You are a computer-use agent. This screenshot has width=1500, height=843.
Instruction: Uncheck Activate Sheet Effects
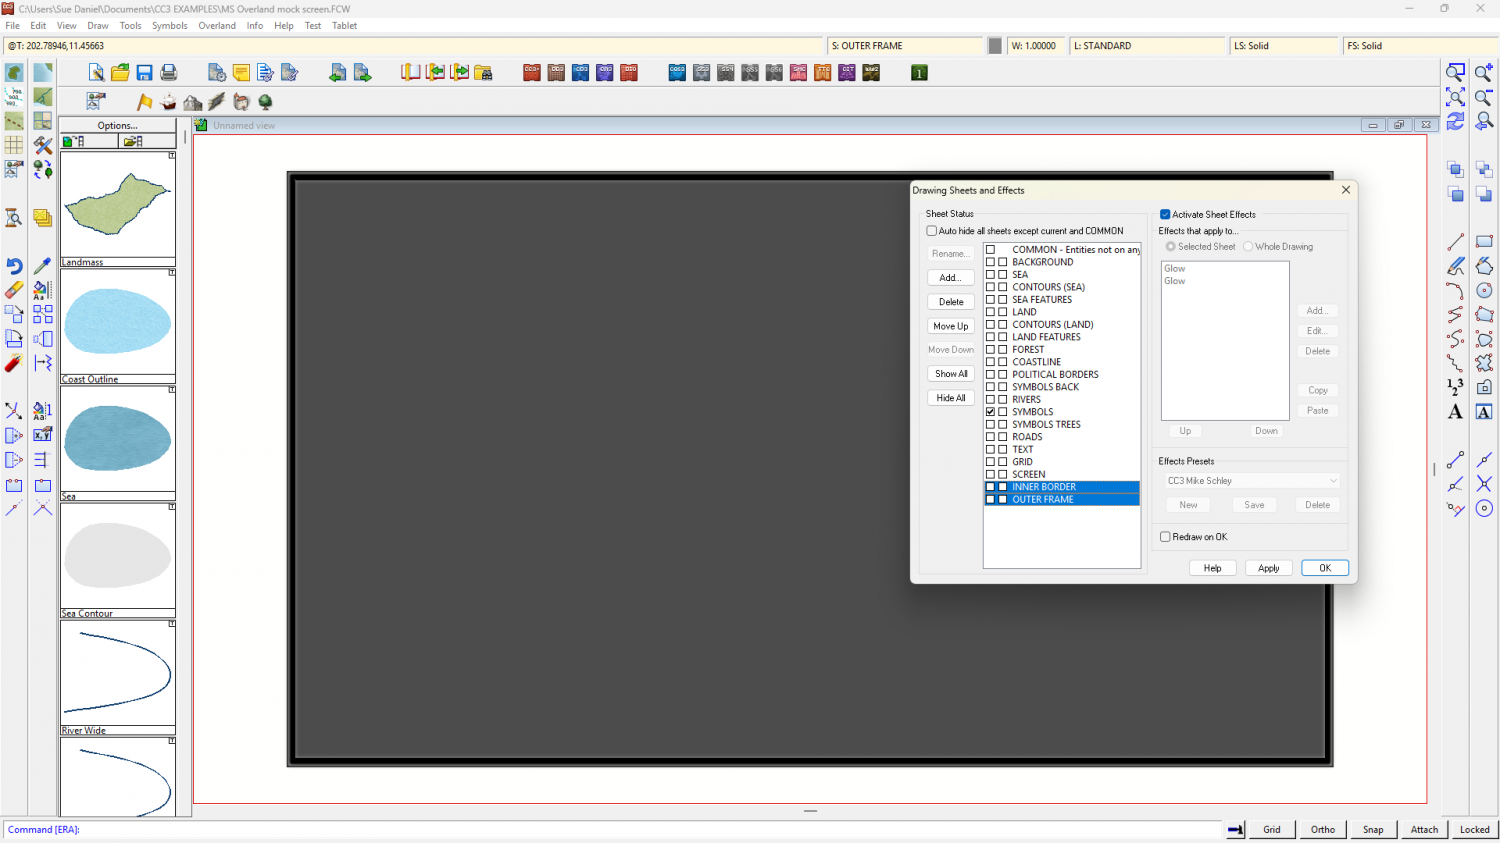(1165, 214)
